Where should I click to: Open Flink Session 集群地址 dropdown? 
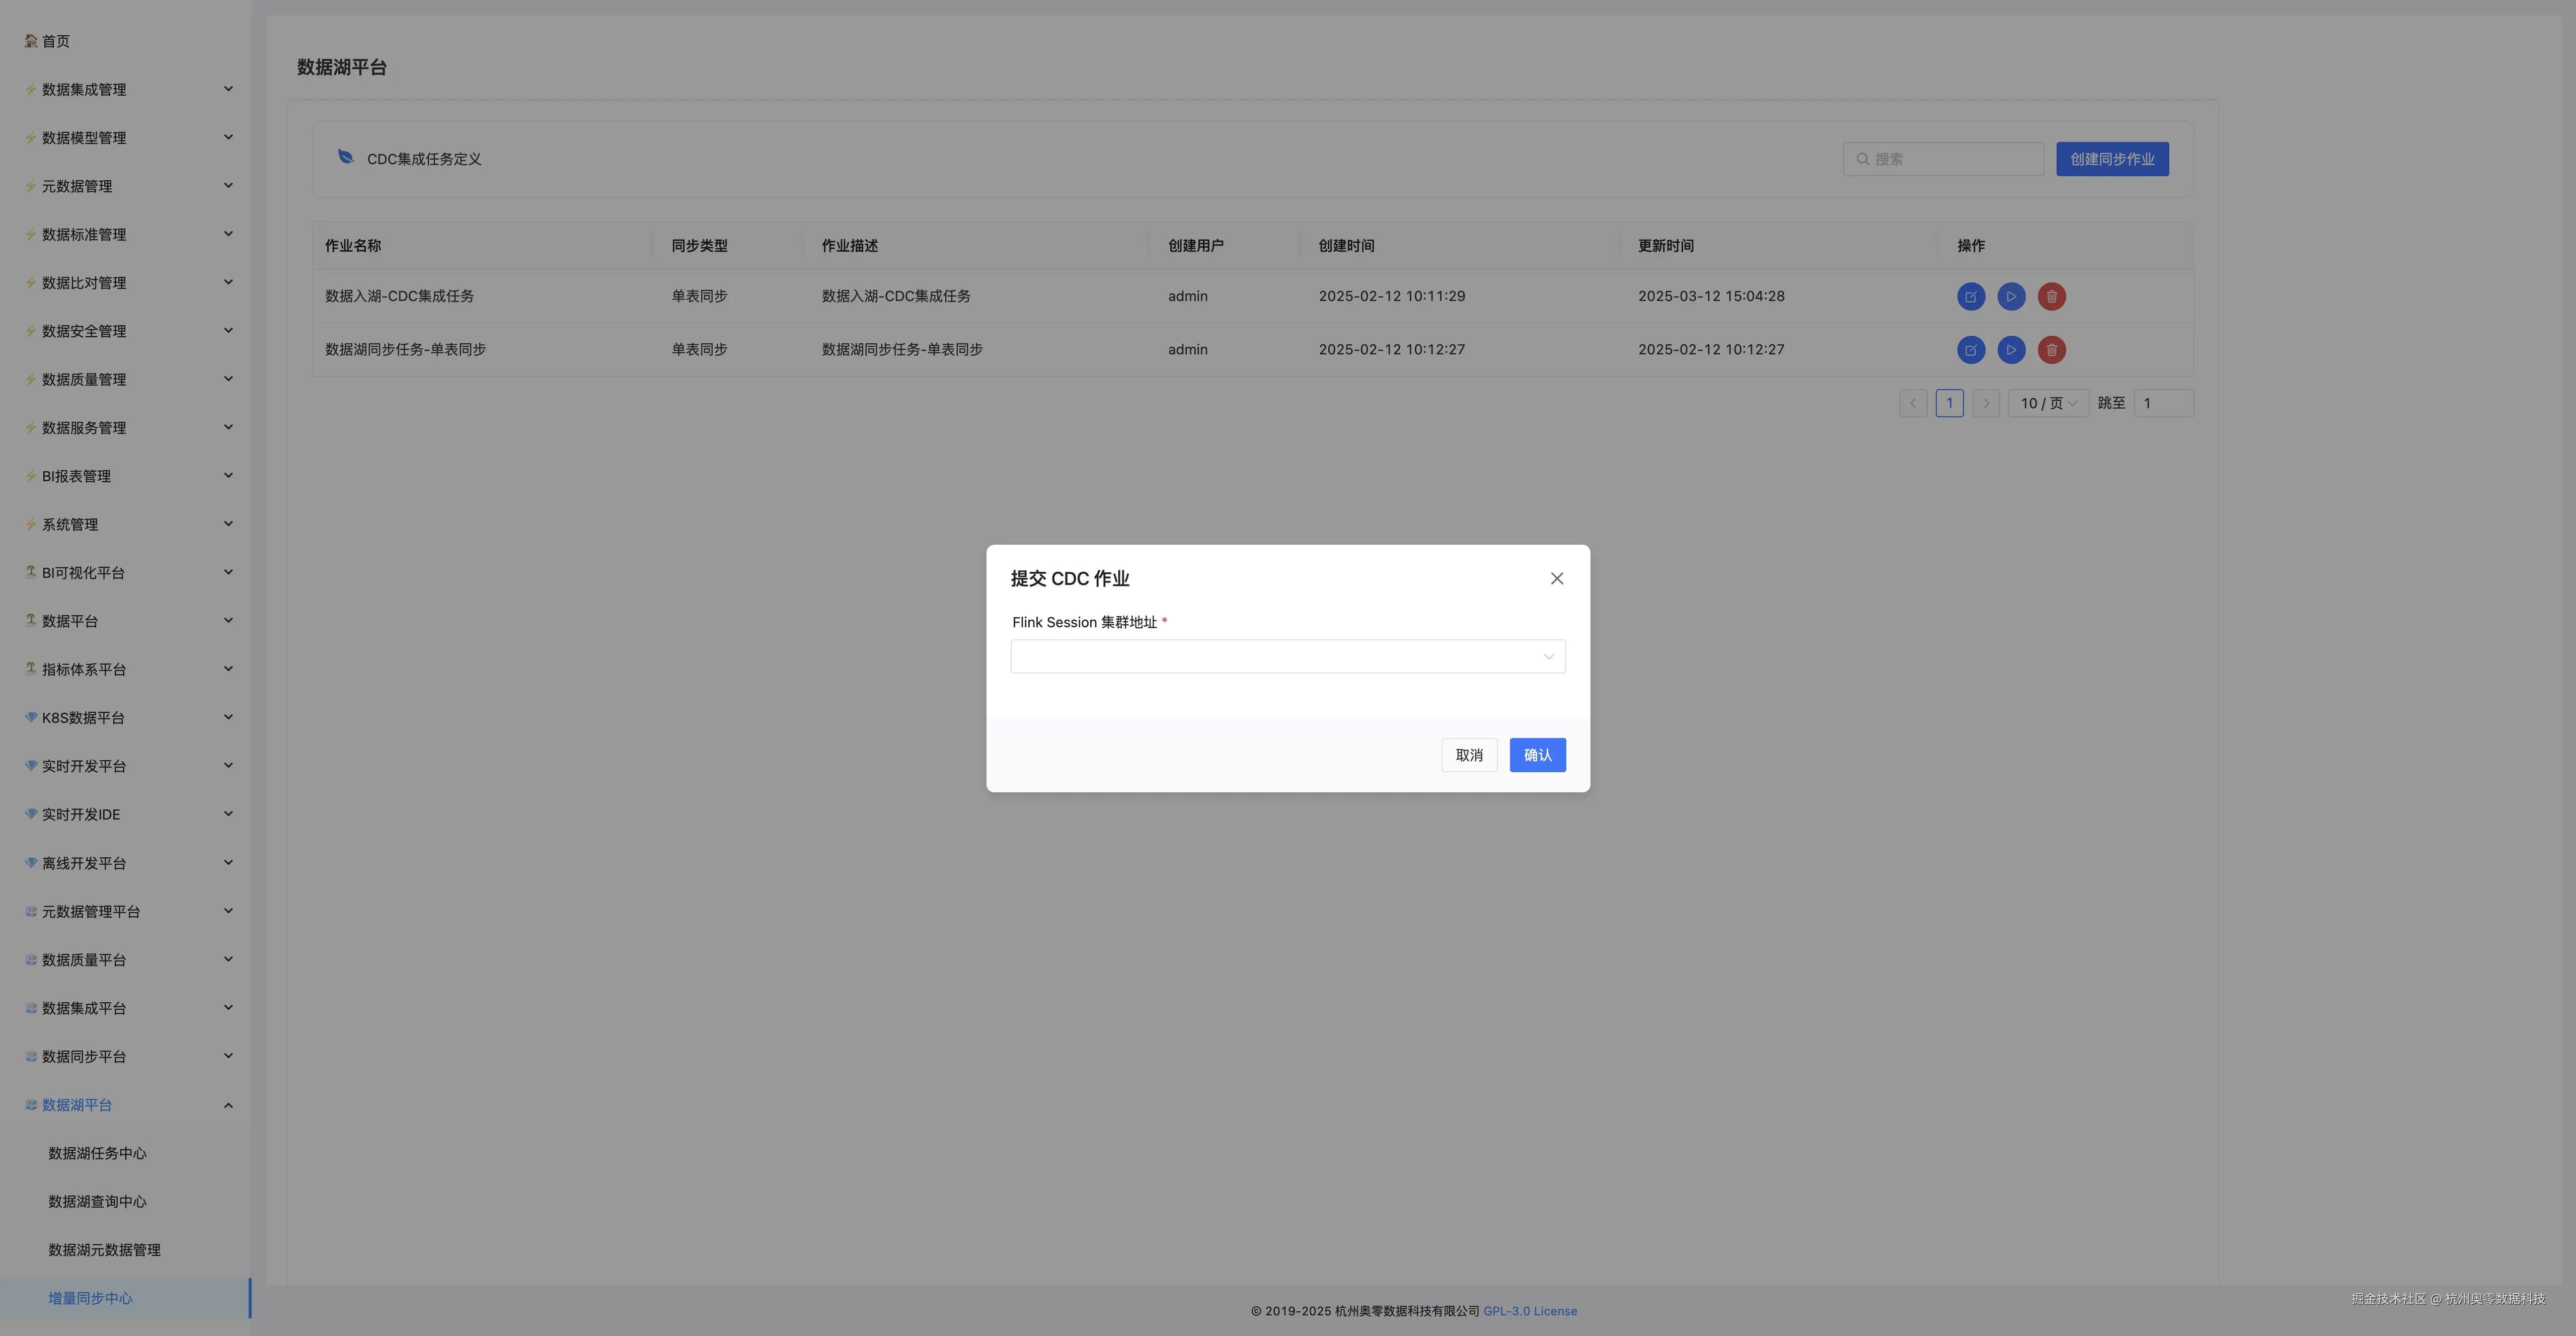pos(1287,656)
